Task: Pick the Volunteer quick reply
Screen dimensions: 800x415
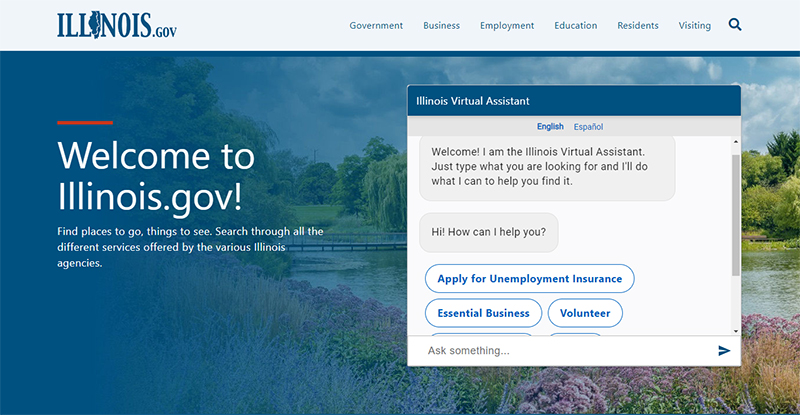Action: tap(585, 313)
